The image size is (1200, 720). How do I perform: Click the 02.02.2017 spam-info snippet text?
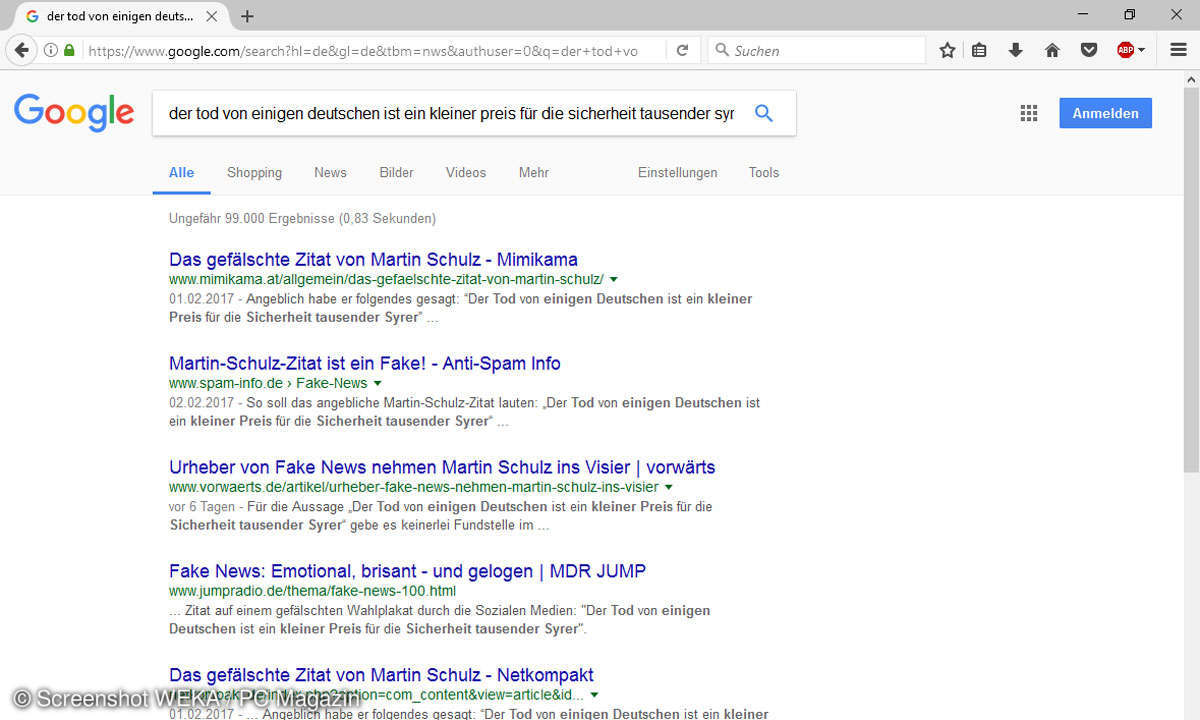click(x=464, y=412)
